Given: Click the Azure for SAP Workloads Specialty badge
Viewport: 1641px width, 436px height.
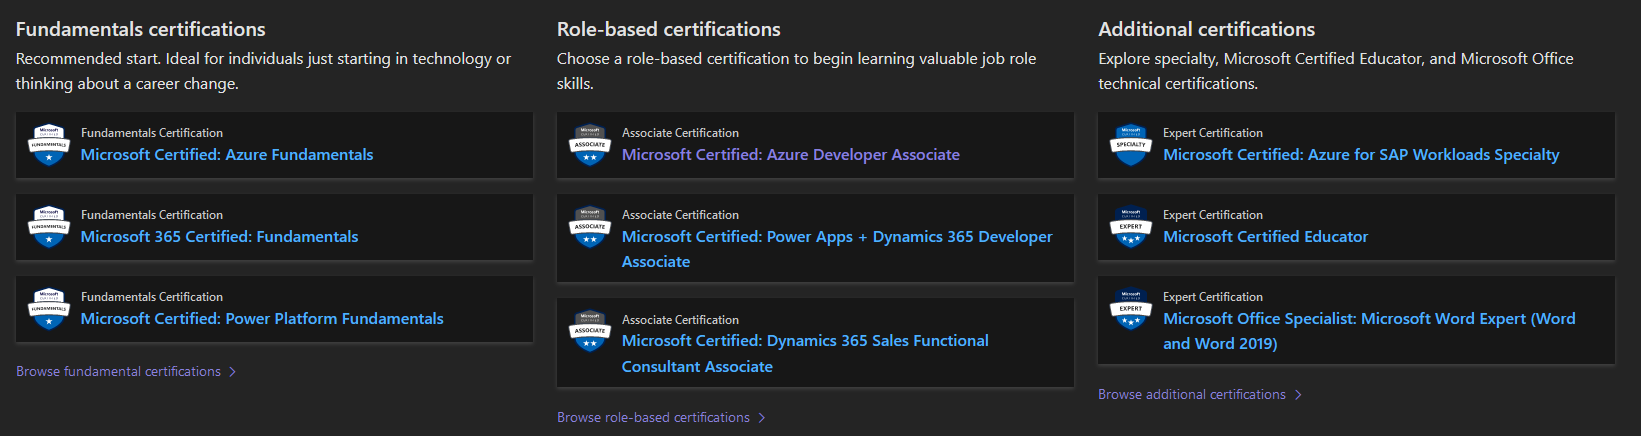Looking at the screenshot, I should tap(1131, 145).
